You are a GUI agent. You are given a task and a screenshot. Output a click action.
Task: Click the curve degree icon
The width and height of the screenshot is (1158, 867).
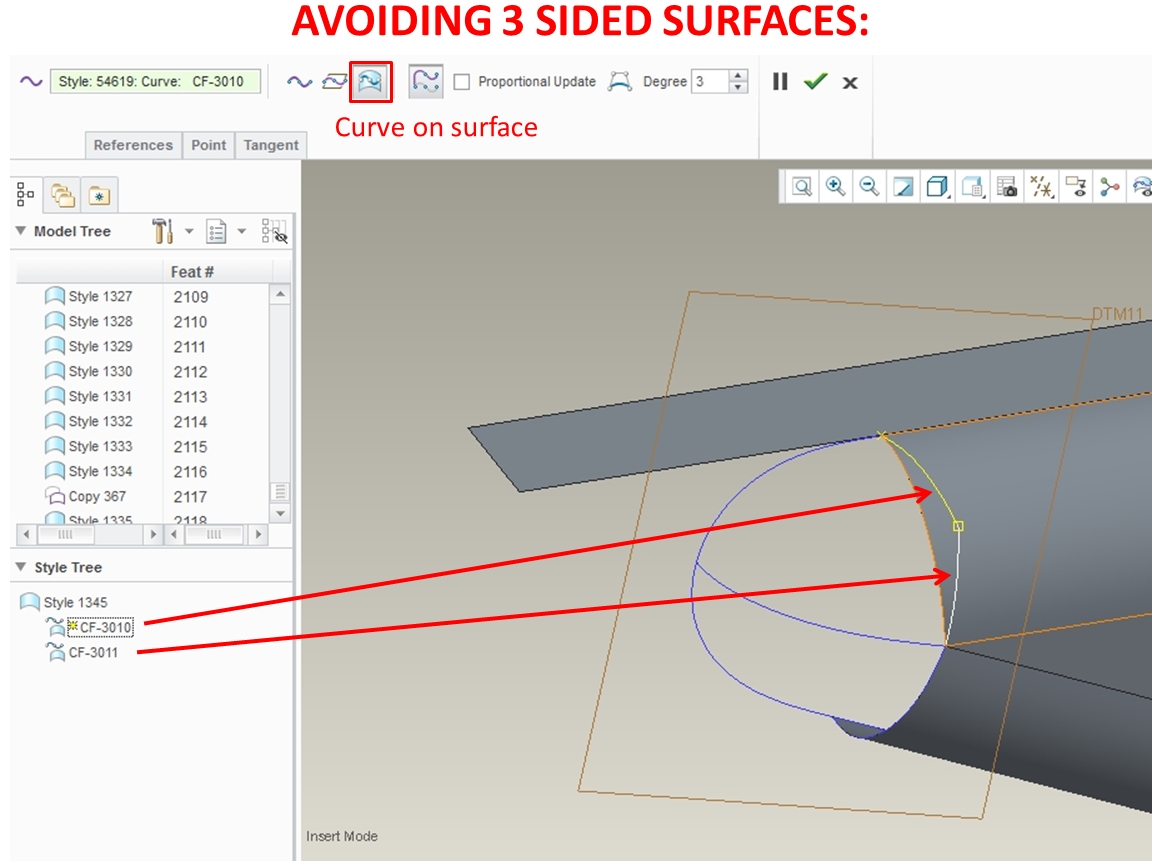(620, 81)
